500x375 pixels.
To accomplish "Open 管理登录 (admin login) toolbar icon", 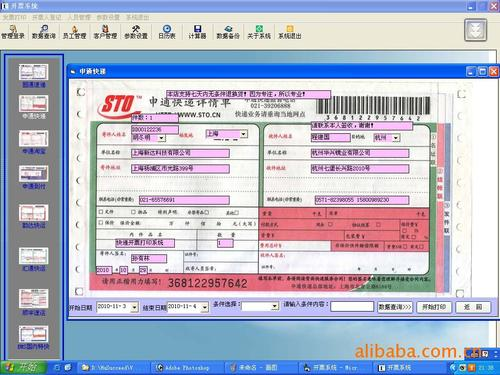I will coord(13,32).
